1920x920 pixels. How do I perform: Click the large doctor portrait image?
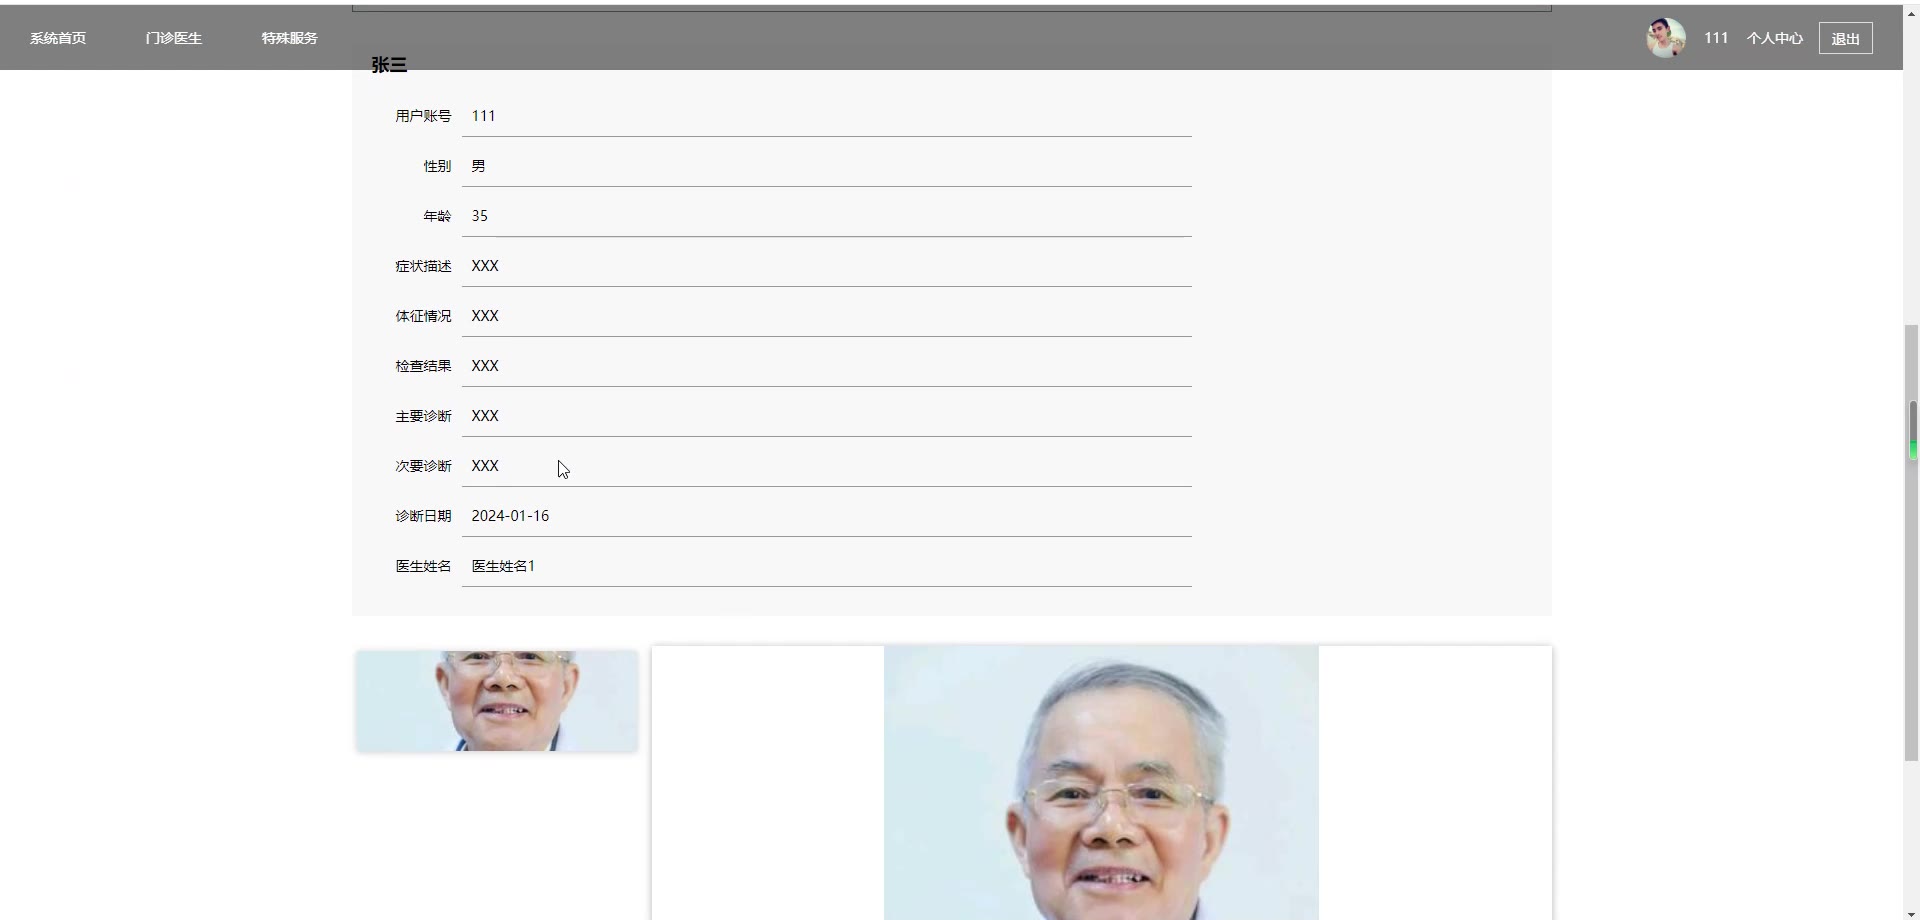pos(1101,782)
